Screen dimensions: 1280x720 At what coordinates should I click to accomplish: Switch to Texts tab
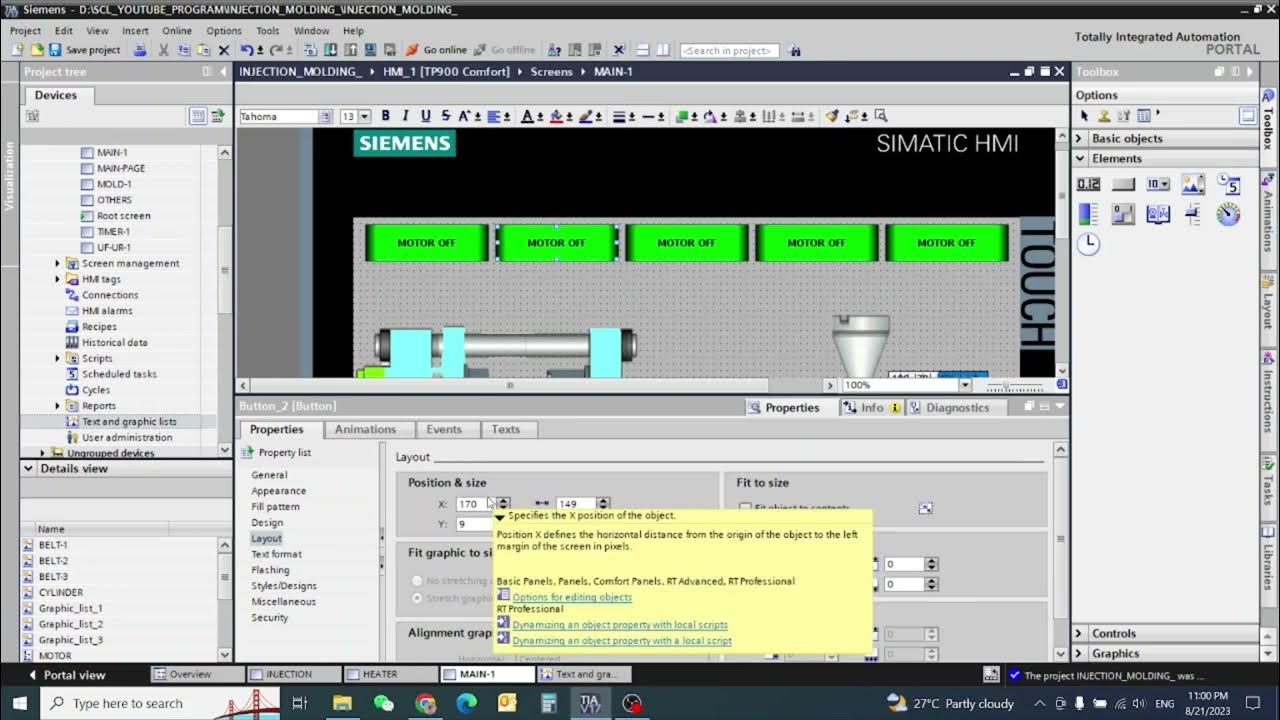505,429
